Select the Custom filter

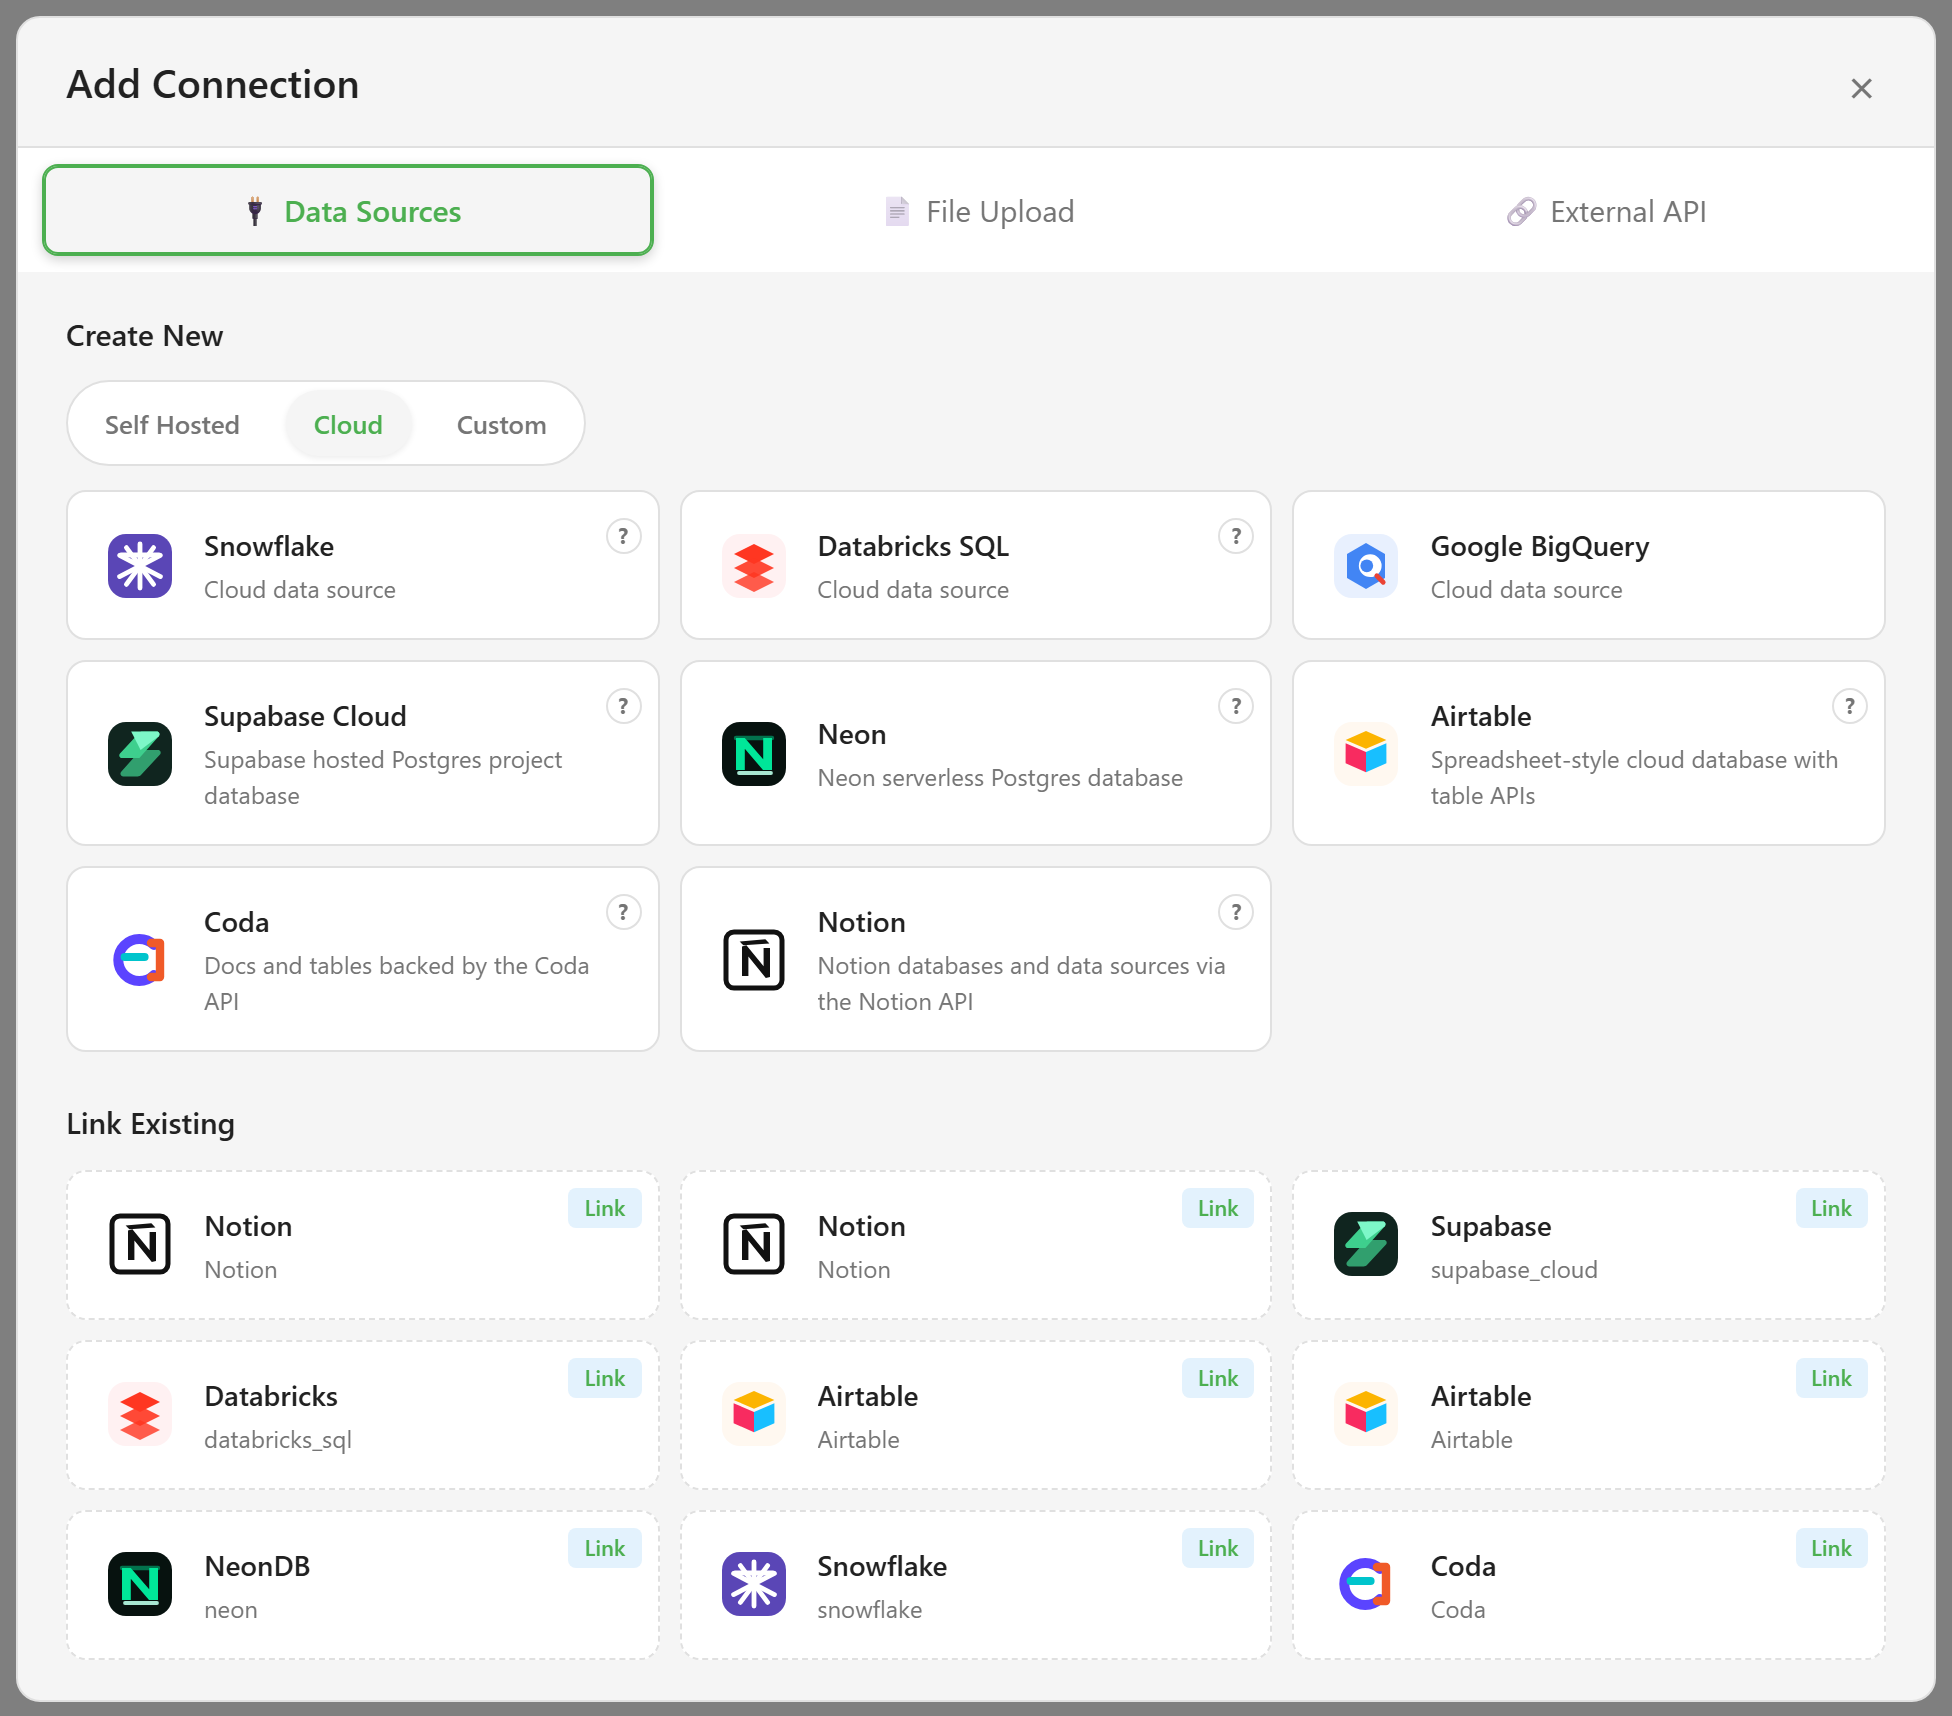pos(501,424)
